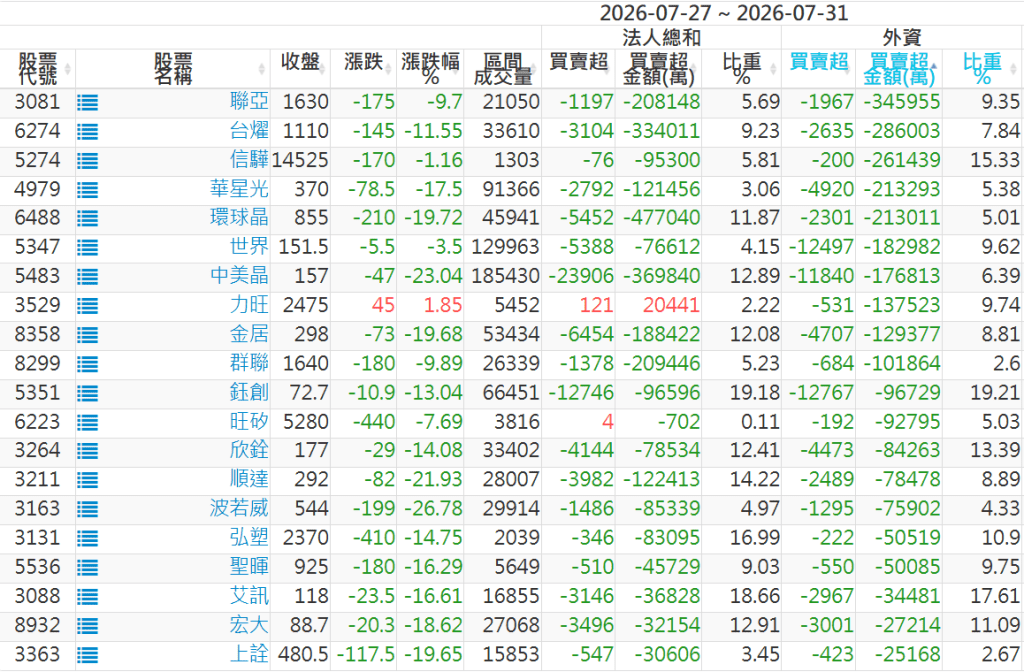This screenshot has width=1024, height=672.
Task: Open list icon for stock 5536 聖暉
Action: (88, 568)
